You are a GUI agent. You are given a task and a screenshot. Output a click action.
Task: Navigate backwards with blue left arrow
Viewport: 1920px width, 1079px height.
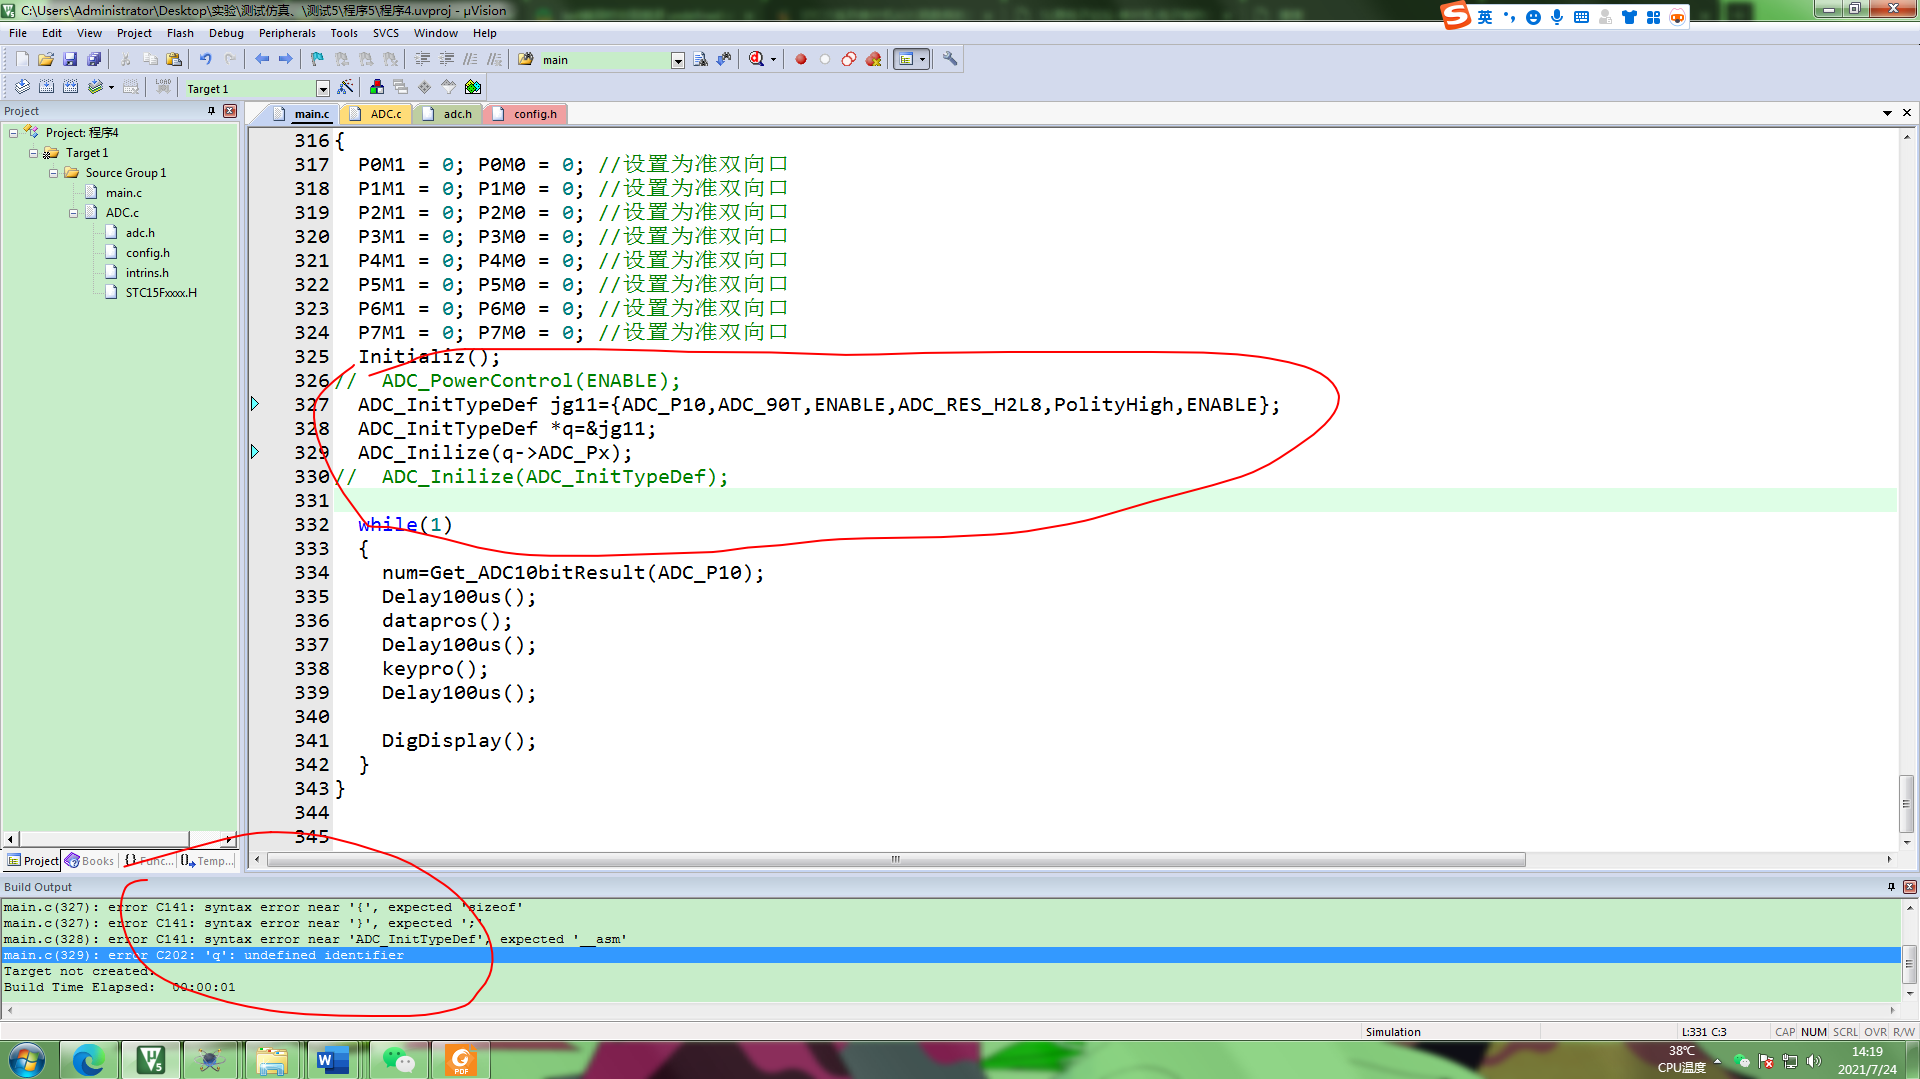pyautogui.click(x=262, y=60)
